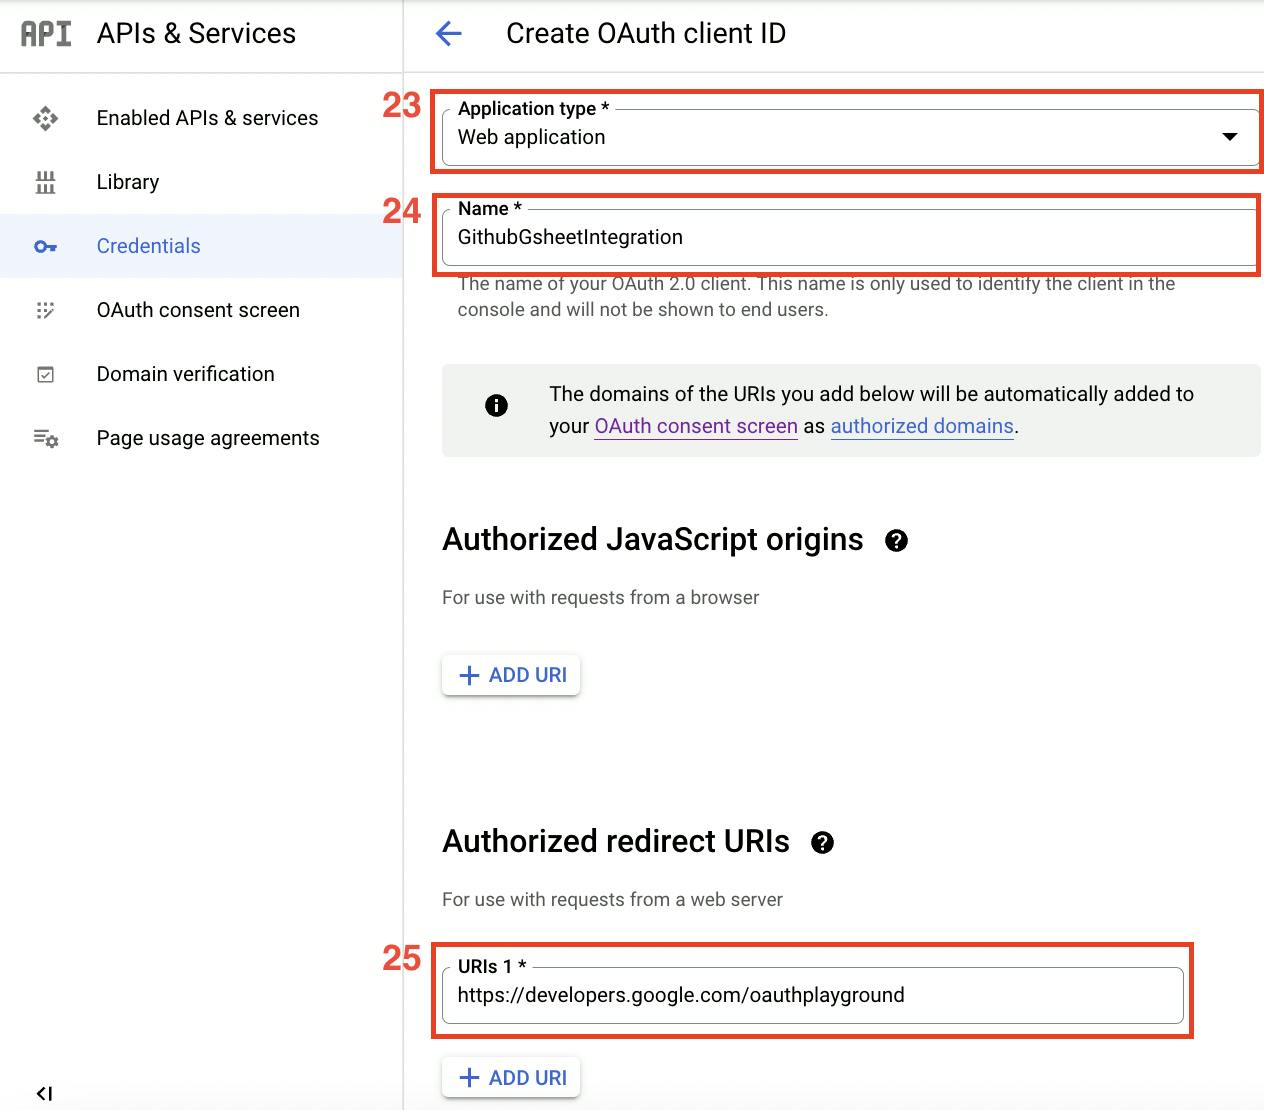The image size is (1264, 1110).
Task: Navigate to the Credentials page
Action: [x=148, y=246]
